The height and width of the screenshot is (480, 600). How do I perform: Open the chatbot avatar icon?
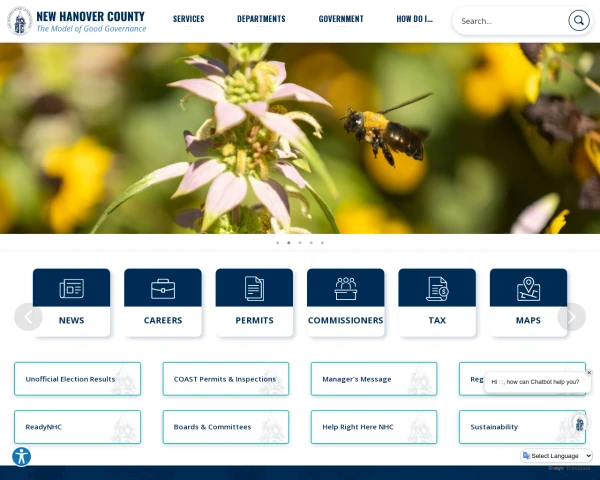[579, 423]
